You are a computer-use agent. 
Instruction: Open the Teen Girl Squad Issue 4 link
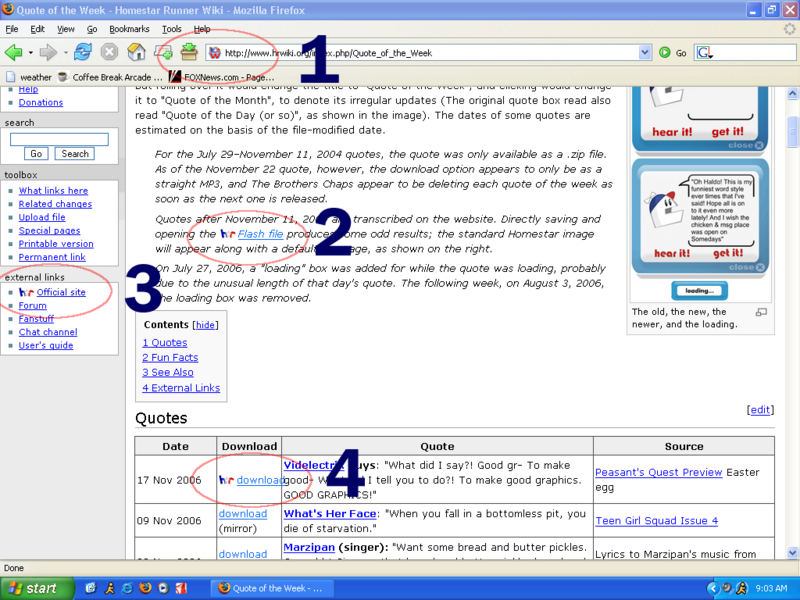tap(657, 521)
